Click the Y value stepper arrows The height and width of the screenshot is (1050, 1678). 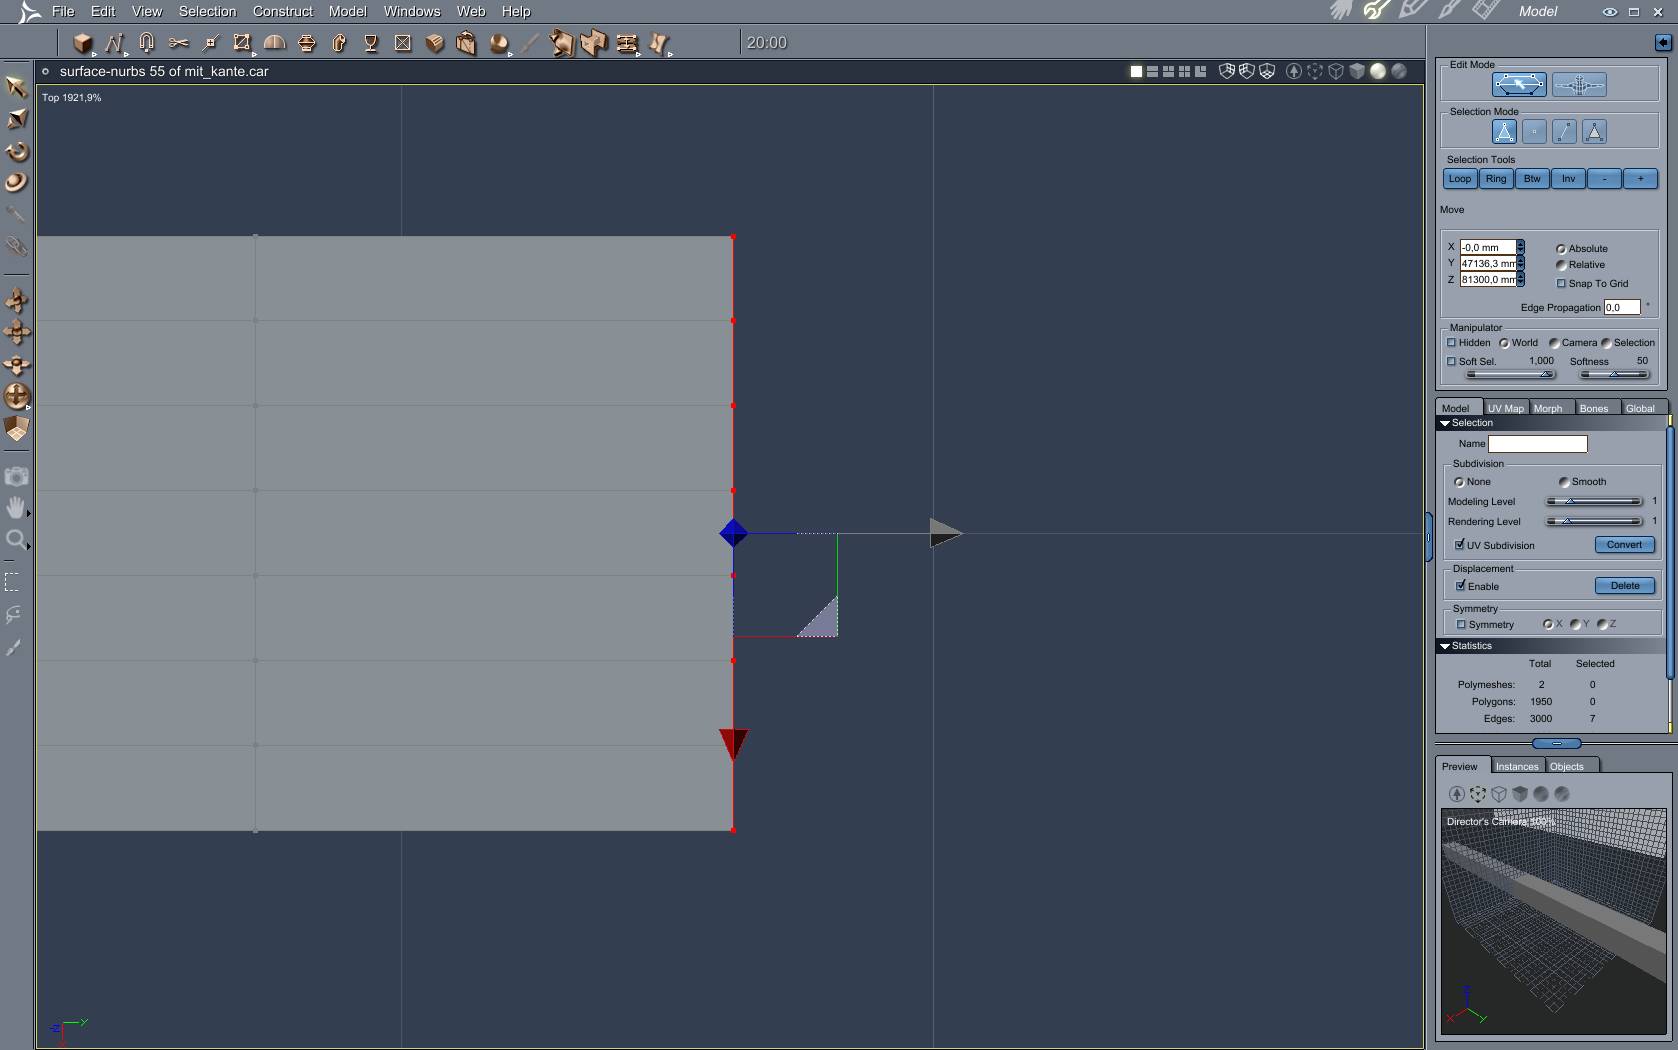pos(1520,263)
